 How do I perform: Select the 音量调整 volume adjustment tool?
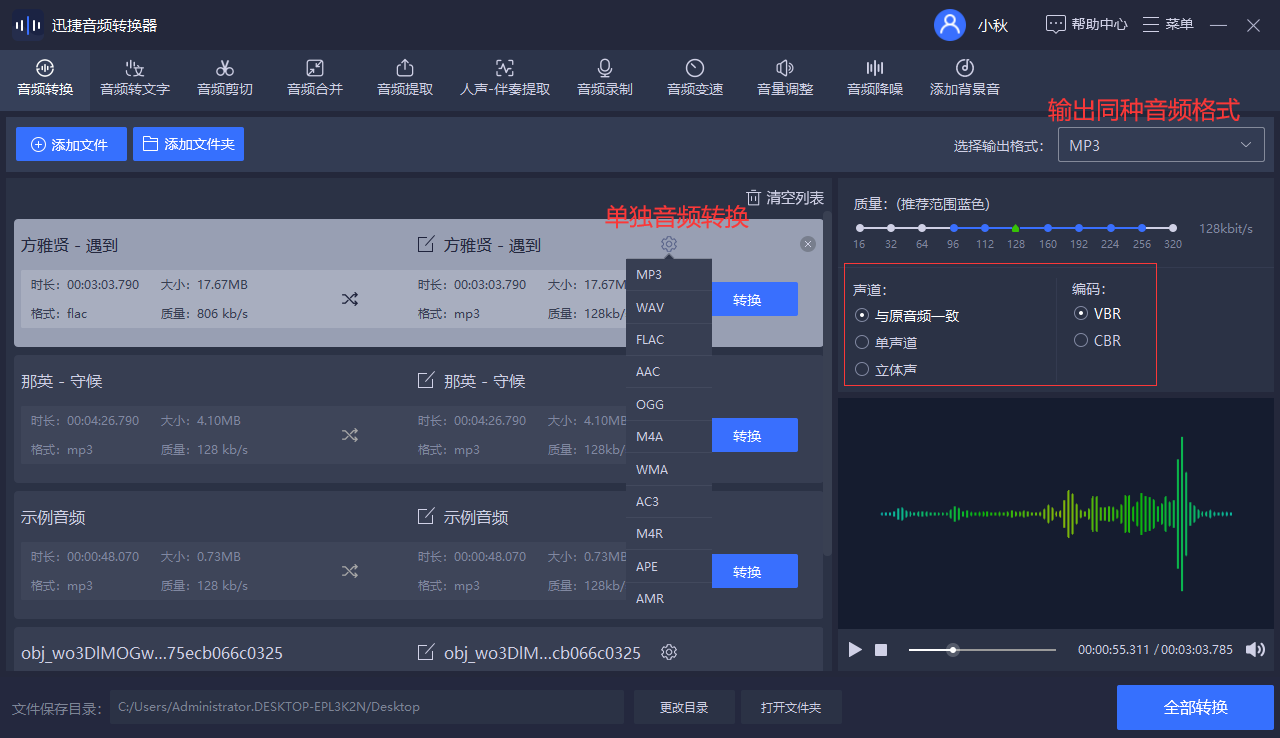(x=784, y=79)
